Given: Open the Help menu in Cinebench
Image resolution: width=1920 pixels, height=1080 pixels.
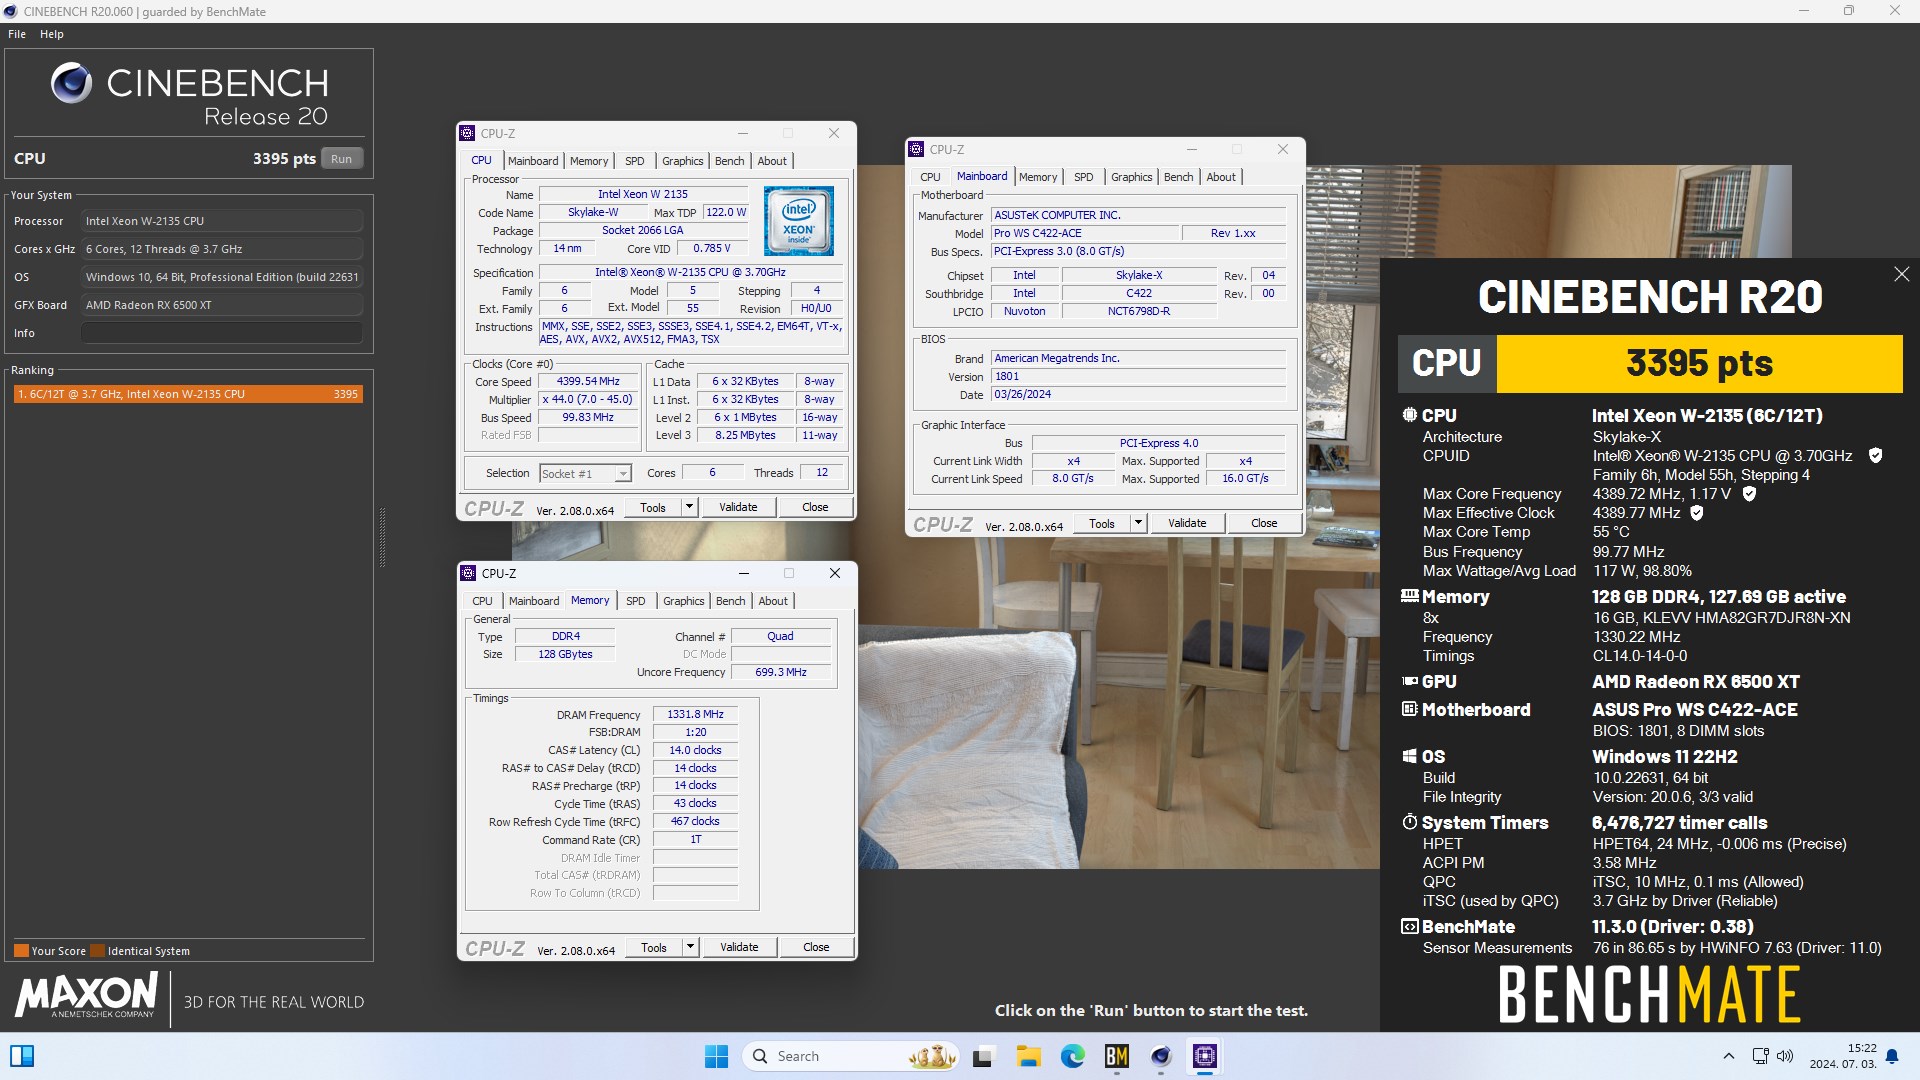Looking at the screenshot, I should click(x=52, y=34).
